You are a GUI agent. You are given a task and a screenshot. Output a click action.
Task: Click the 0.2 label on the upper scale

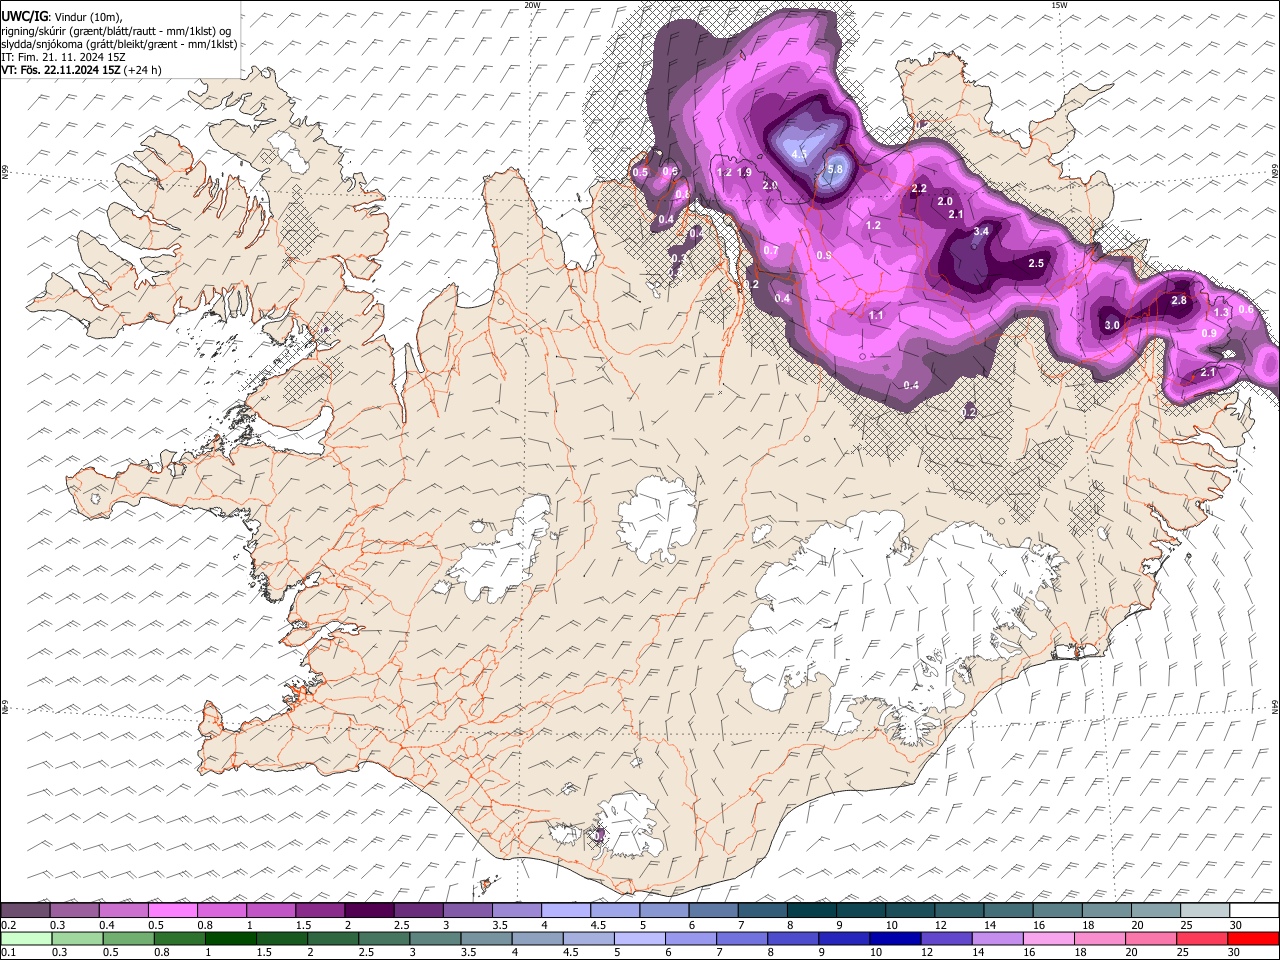pyautogui.click(x=8, y=925)
